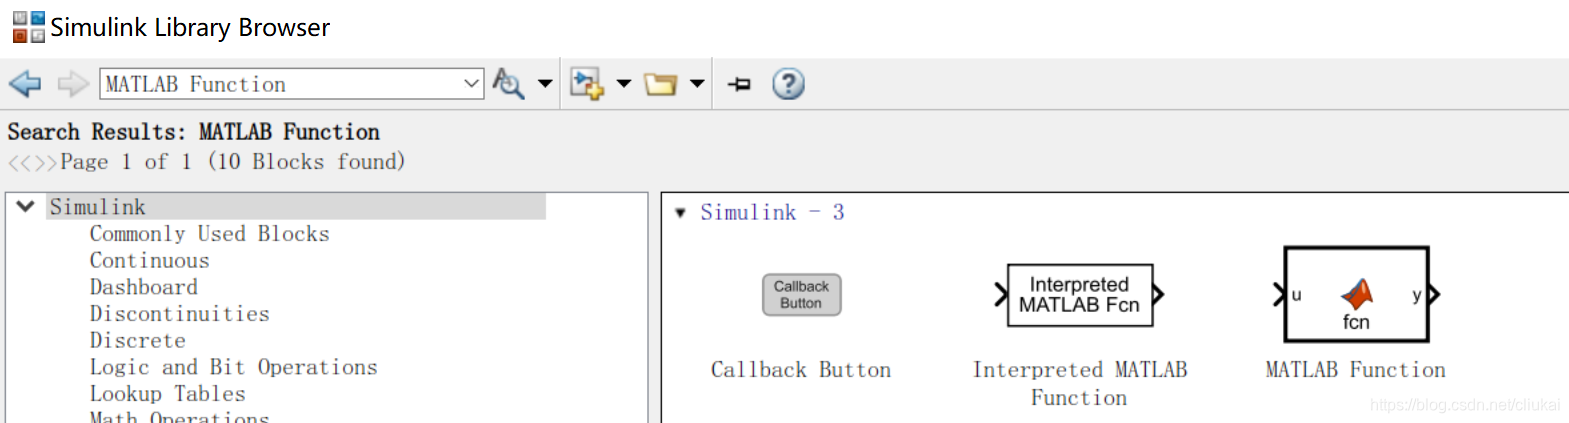Collapse the Simulink - 3 results group triangle
This screenshot has width=1569, height=423.
tap(680, 213)
